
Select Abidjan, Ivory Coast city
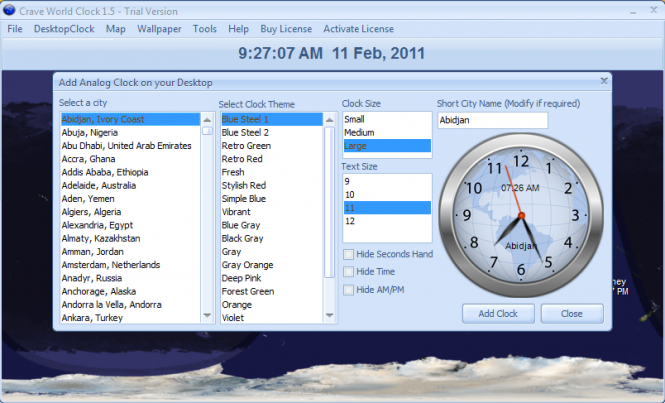click(130, 119)
